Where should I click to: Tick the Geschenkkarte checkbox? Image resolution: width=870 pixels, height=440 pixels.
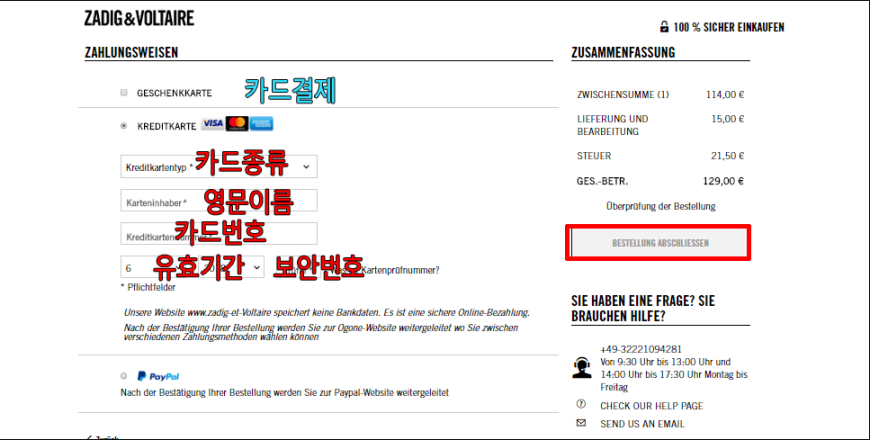[124, 93]
